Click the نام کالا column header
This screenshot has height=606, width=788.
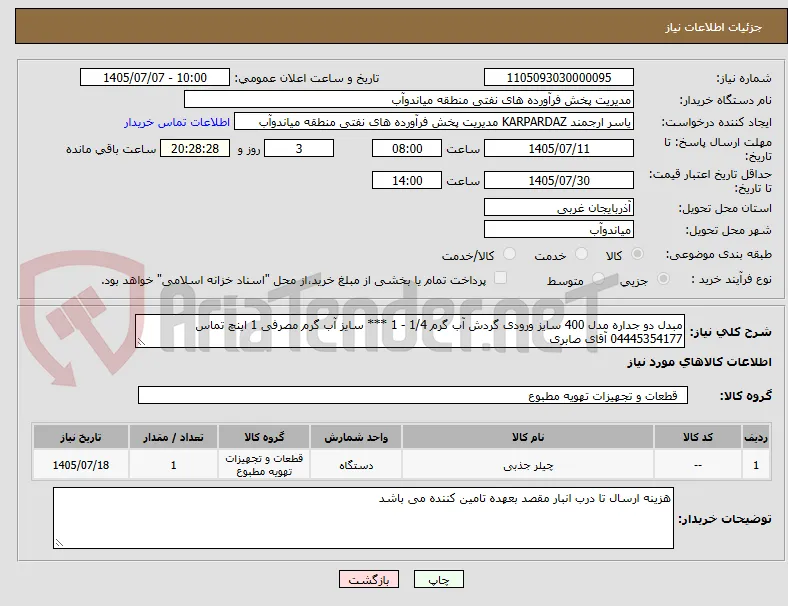point(528,437)
